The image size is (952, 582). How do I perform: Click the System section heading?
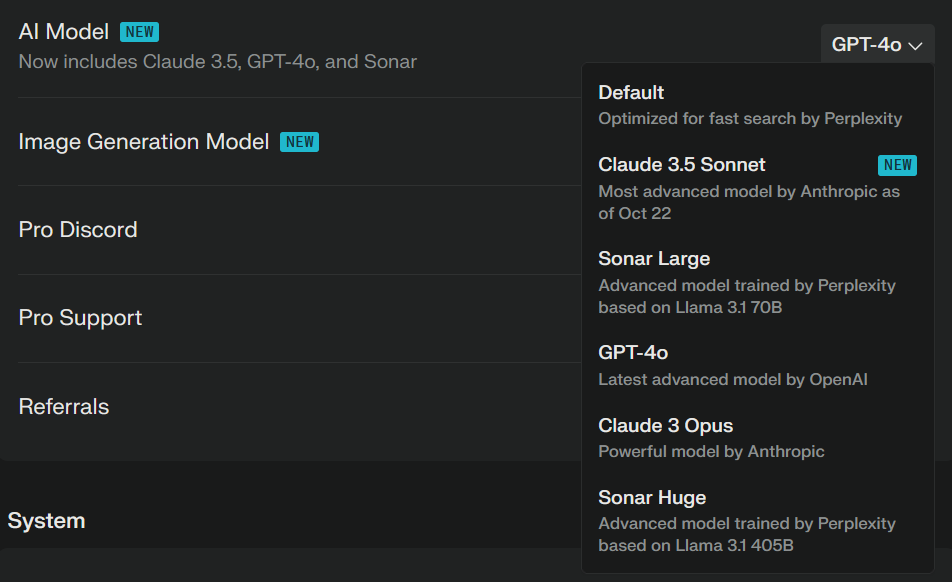(x=46, y=521)
